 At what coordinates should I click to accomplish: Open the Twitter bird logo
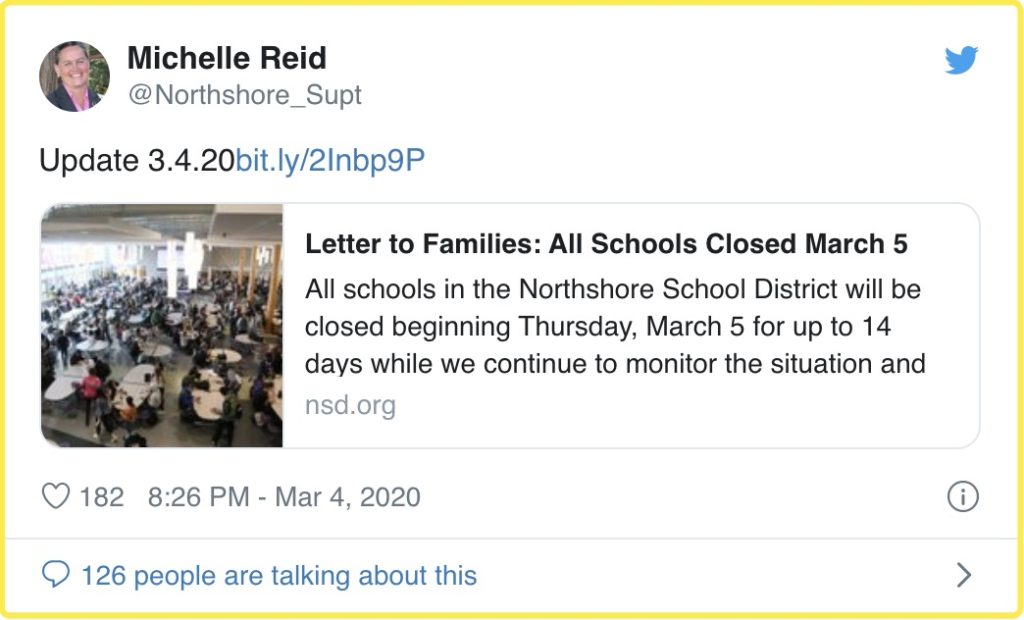[960, 61]
